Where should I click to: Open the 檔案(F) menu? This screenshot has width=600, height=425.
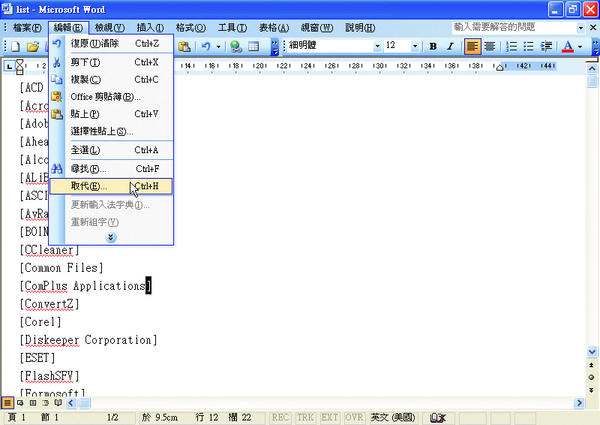point(27,28)
